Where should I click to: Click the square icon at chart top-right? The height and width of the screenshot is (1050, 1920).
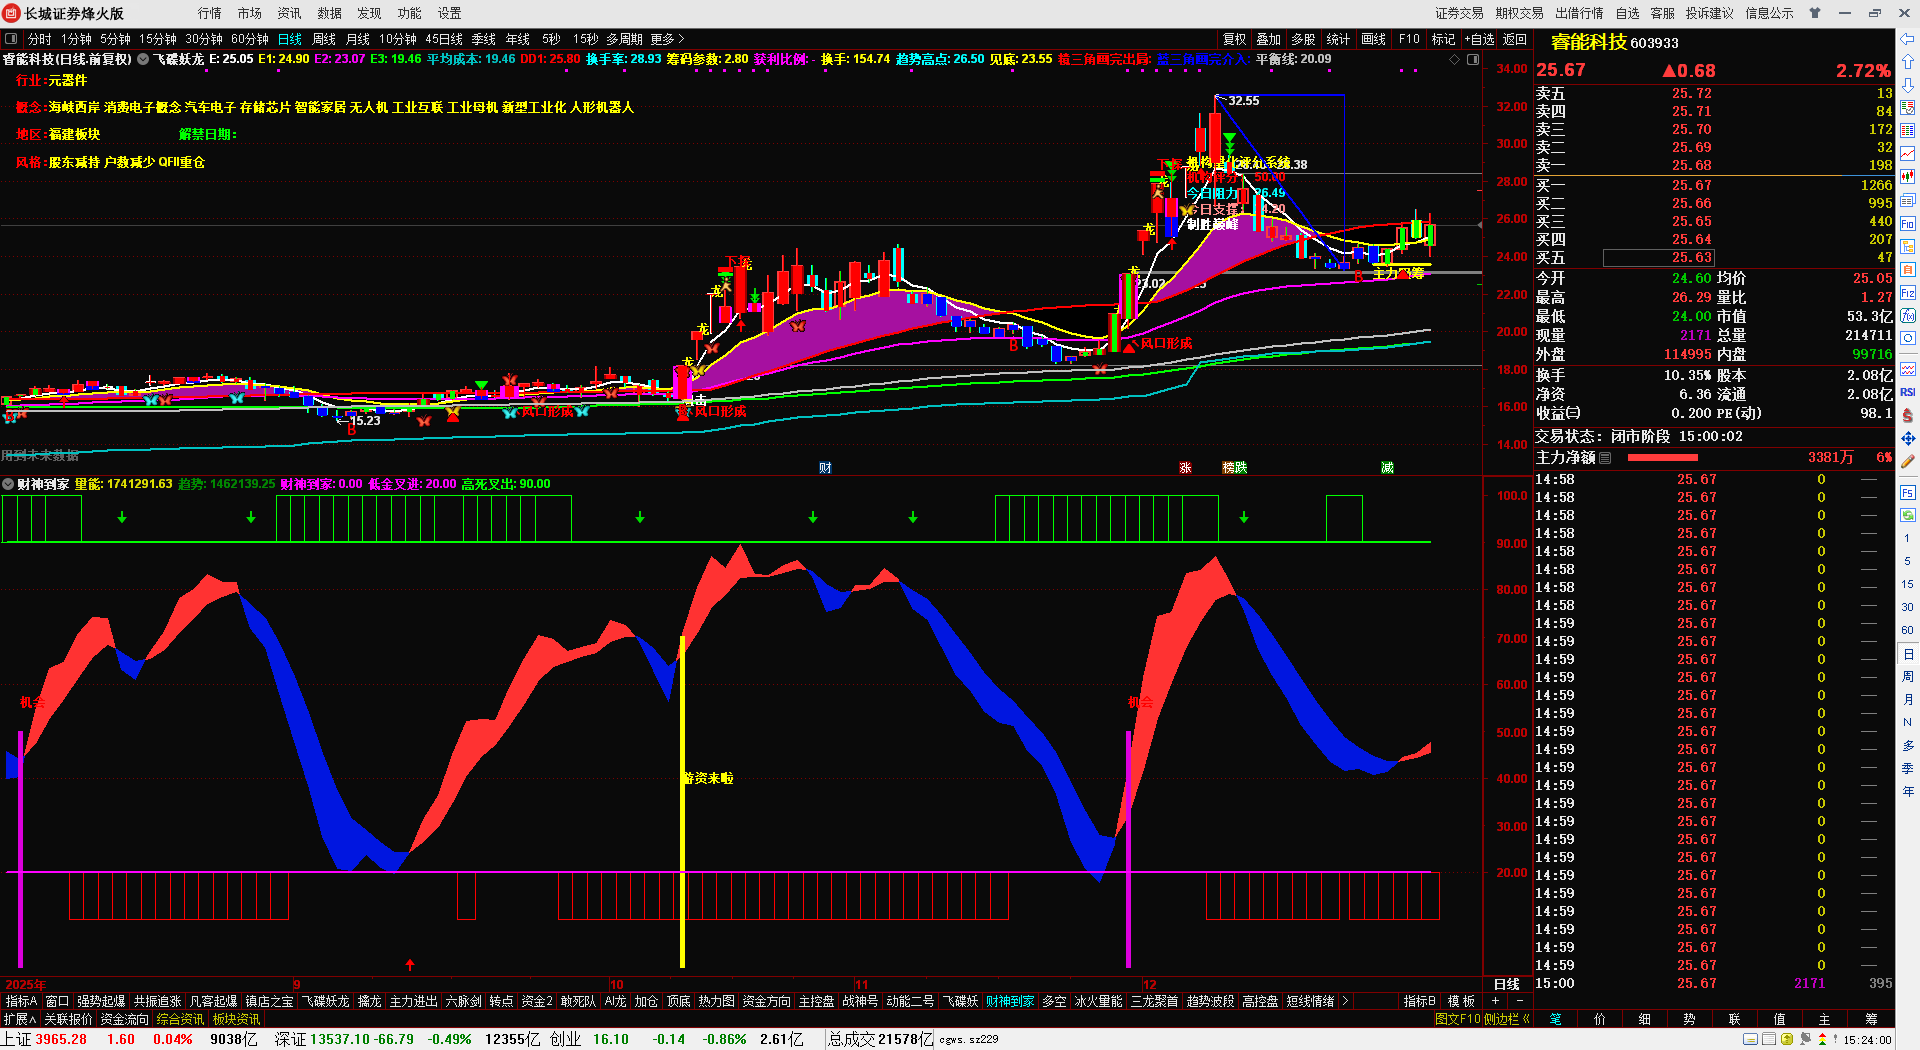(x=1473, y=60)
